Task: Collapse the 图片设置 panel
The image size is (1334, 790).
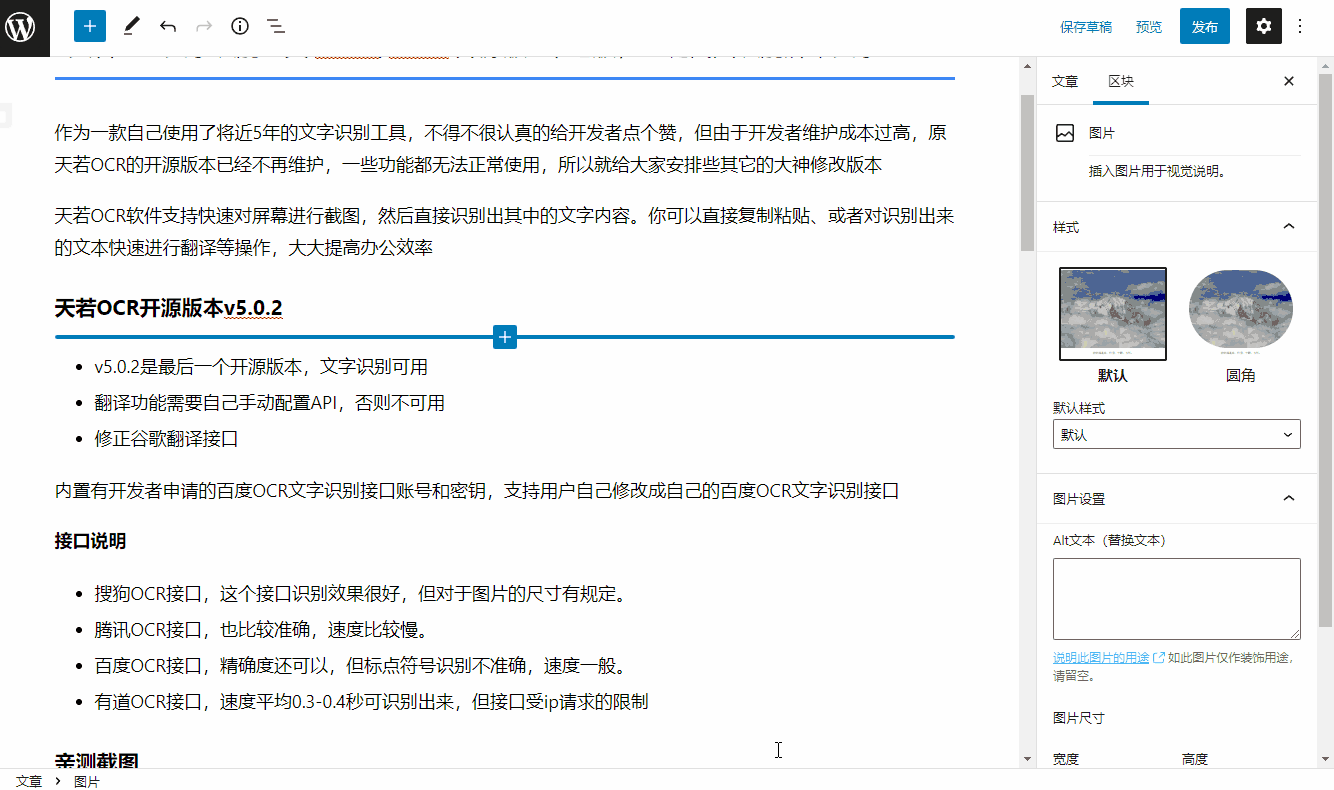Action: pyautogui.click(x=1176, y=498)
